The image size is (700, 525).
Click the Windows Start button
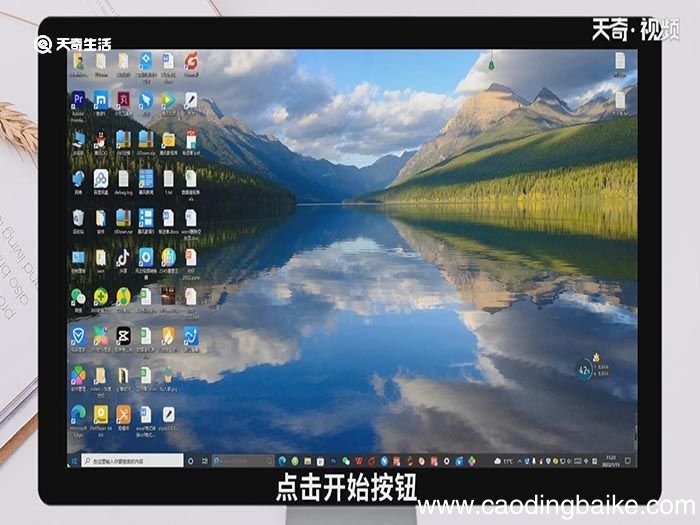click(x=74, y=461)
